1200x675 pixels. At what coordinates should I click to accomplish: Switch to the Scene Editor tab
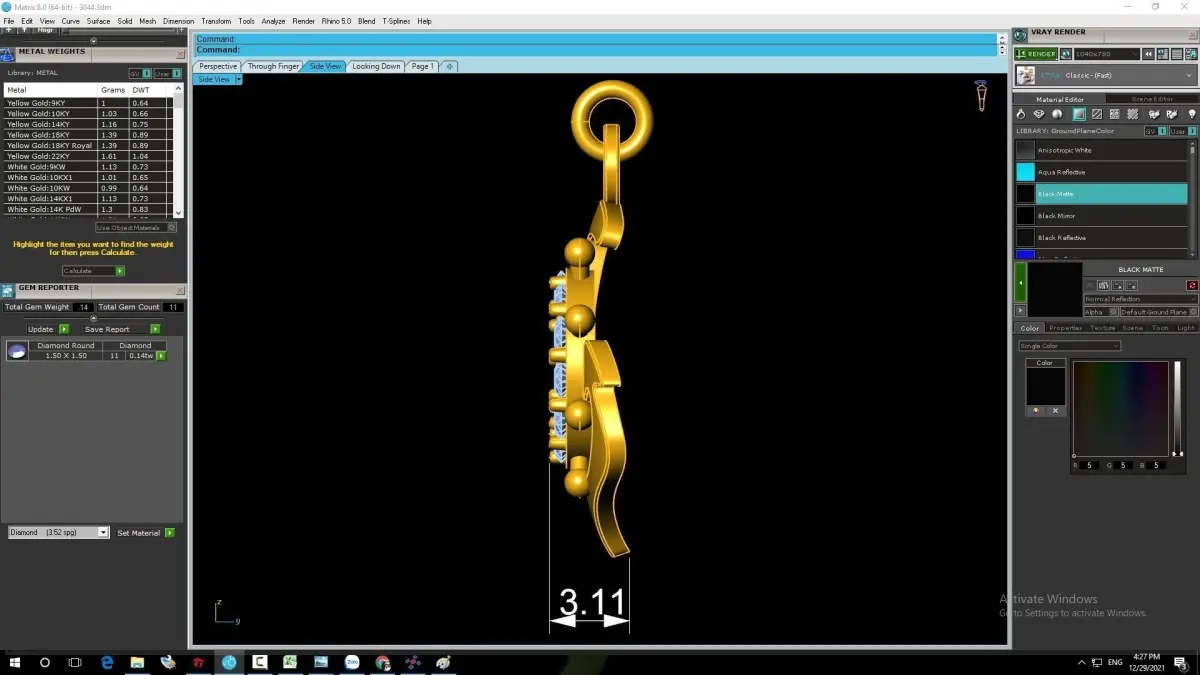[x=1152, y=99]
